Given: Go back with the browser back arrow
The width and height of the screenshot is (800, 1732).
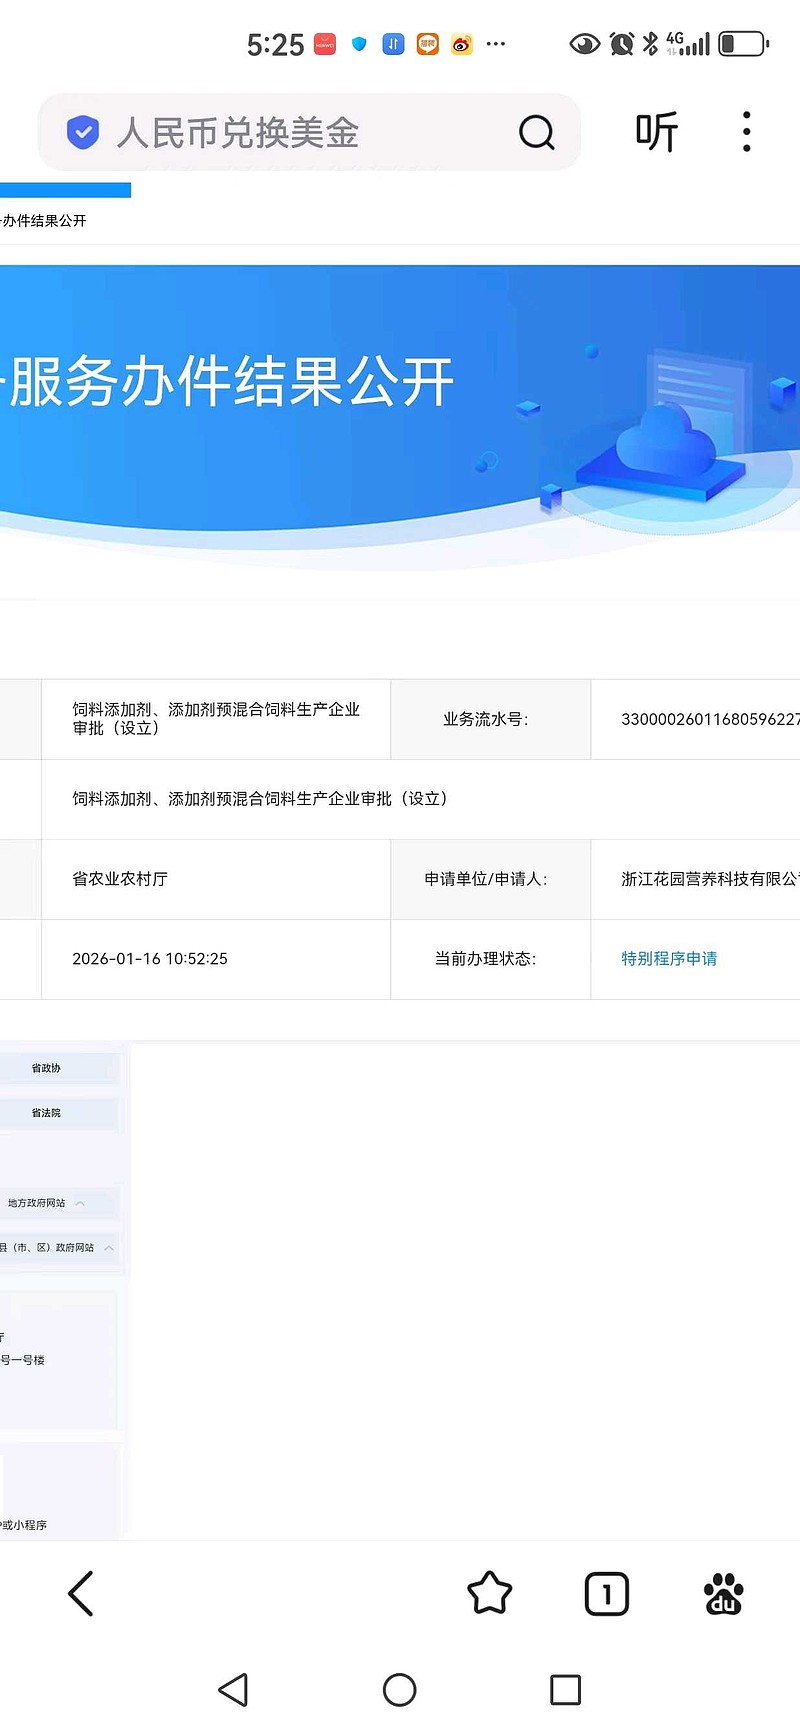Looking at the screenshot, I should [81, 1593].
